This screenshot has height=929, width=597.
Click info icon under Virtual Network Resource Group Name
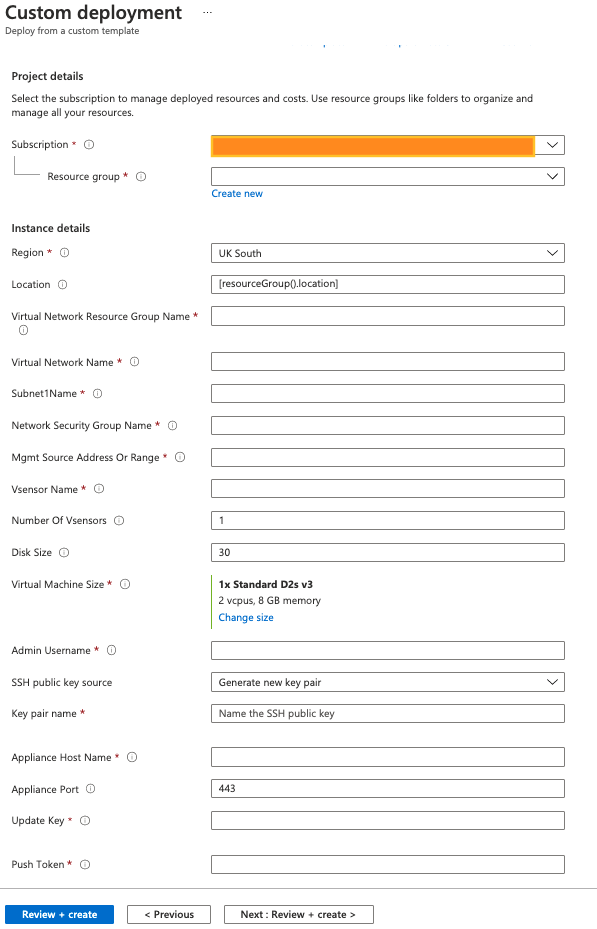pyautogui.click(x=23, y=330)
